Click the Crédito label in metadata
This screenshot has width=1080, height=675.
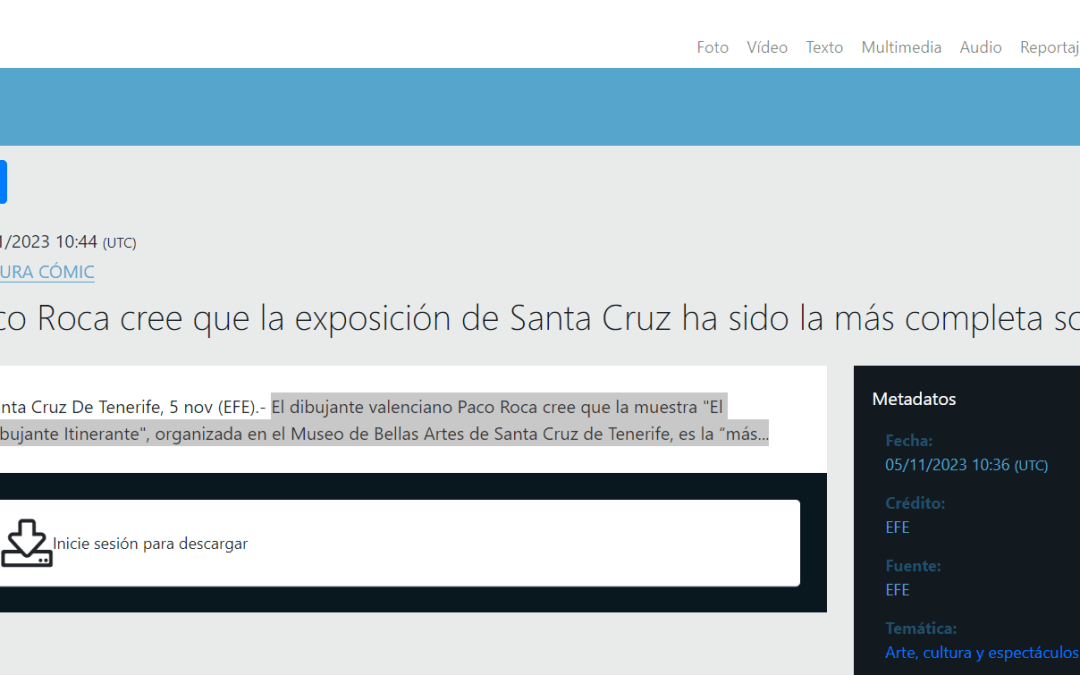pos(915,503)
